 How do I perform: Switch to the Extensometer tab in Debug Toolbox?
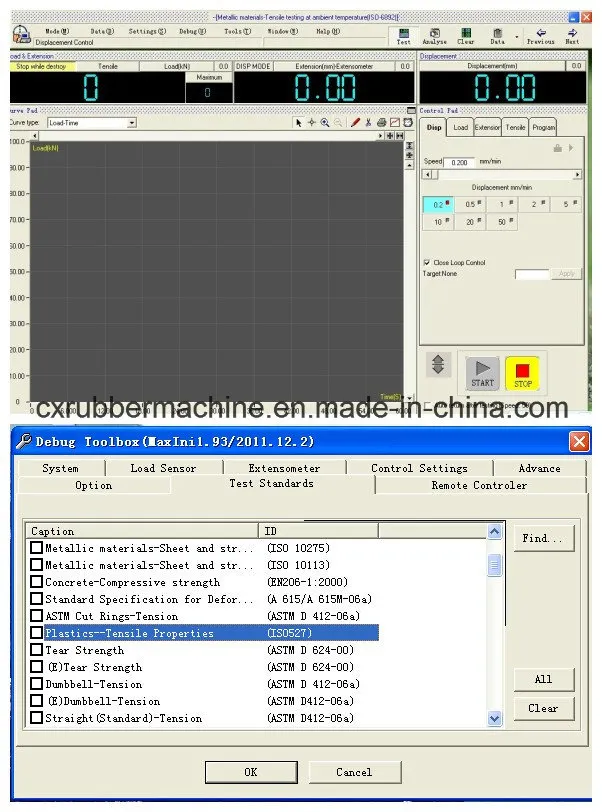pyautogui.click(x=284, y=468)
